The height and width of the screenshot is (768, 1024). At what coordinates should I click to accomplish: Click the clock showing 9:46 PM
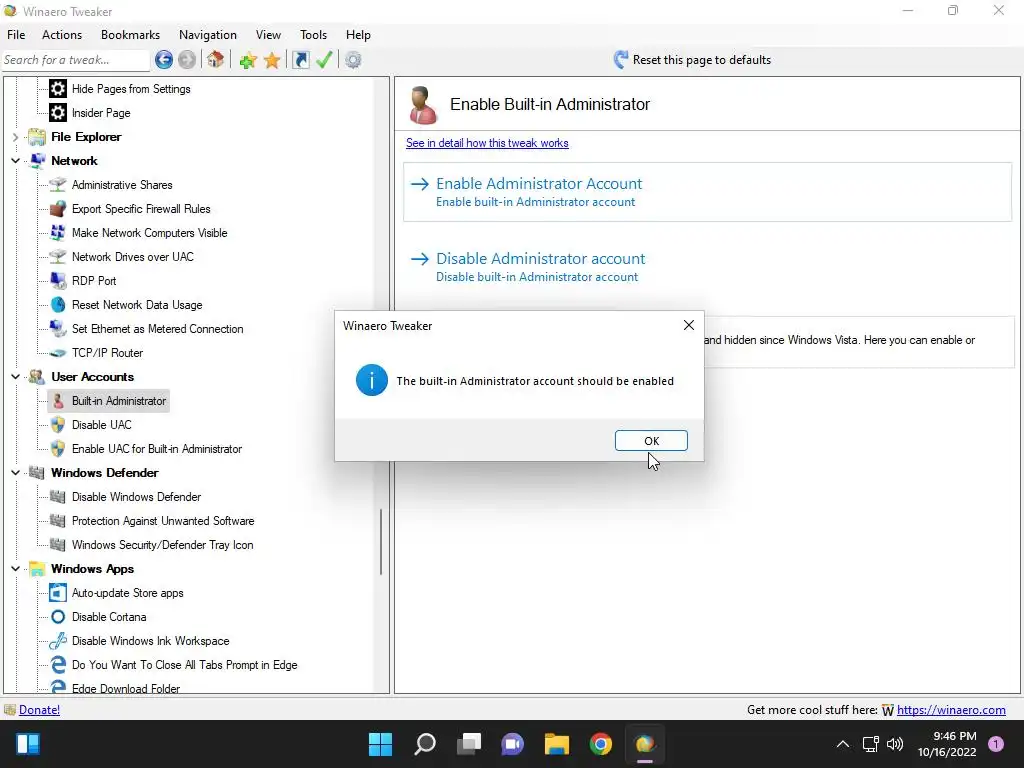coord(954,736)
